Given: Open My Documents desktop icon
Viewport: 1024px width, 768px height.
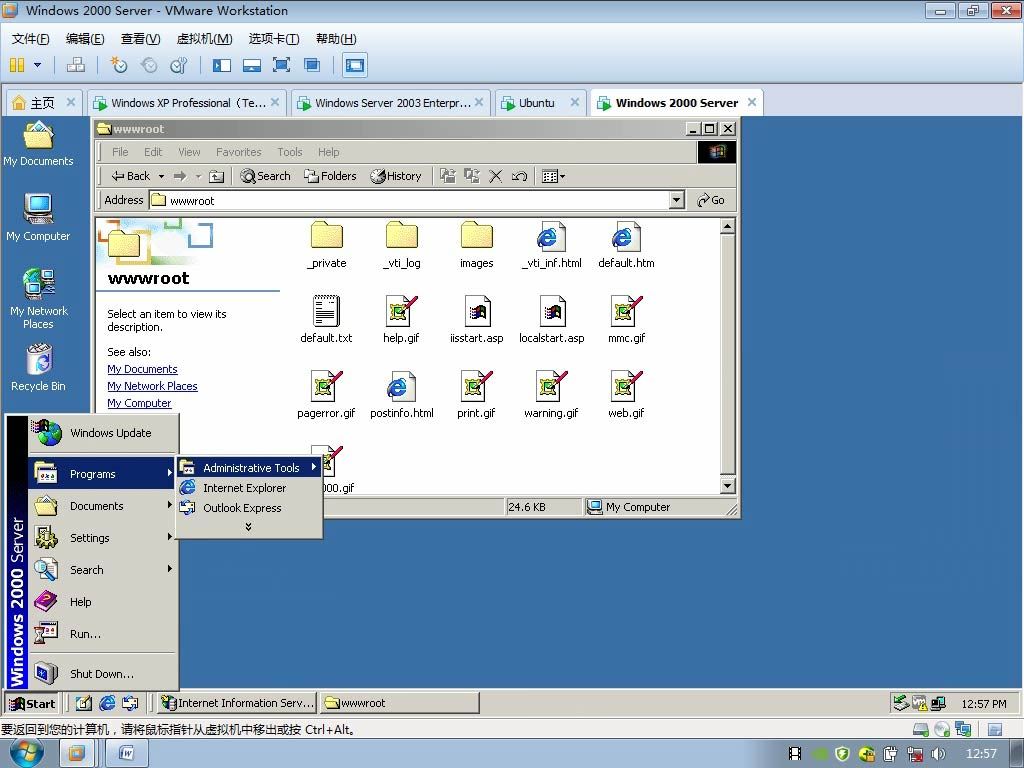Looking at the screenshot, I should pos(39,144).
